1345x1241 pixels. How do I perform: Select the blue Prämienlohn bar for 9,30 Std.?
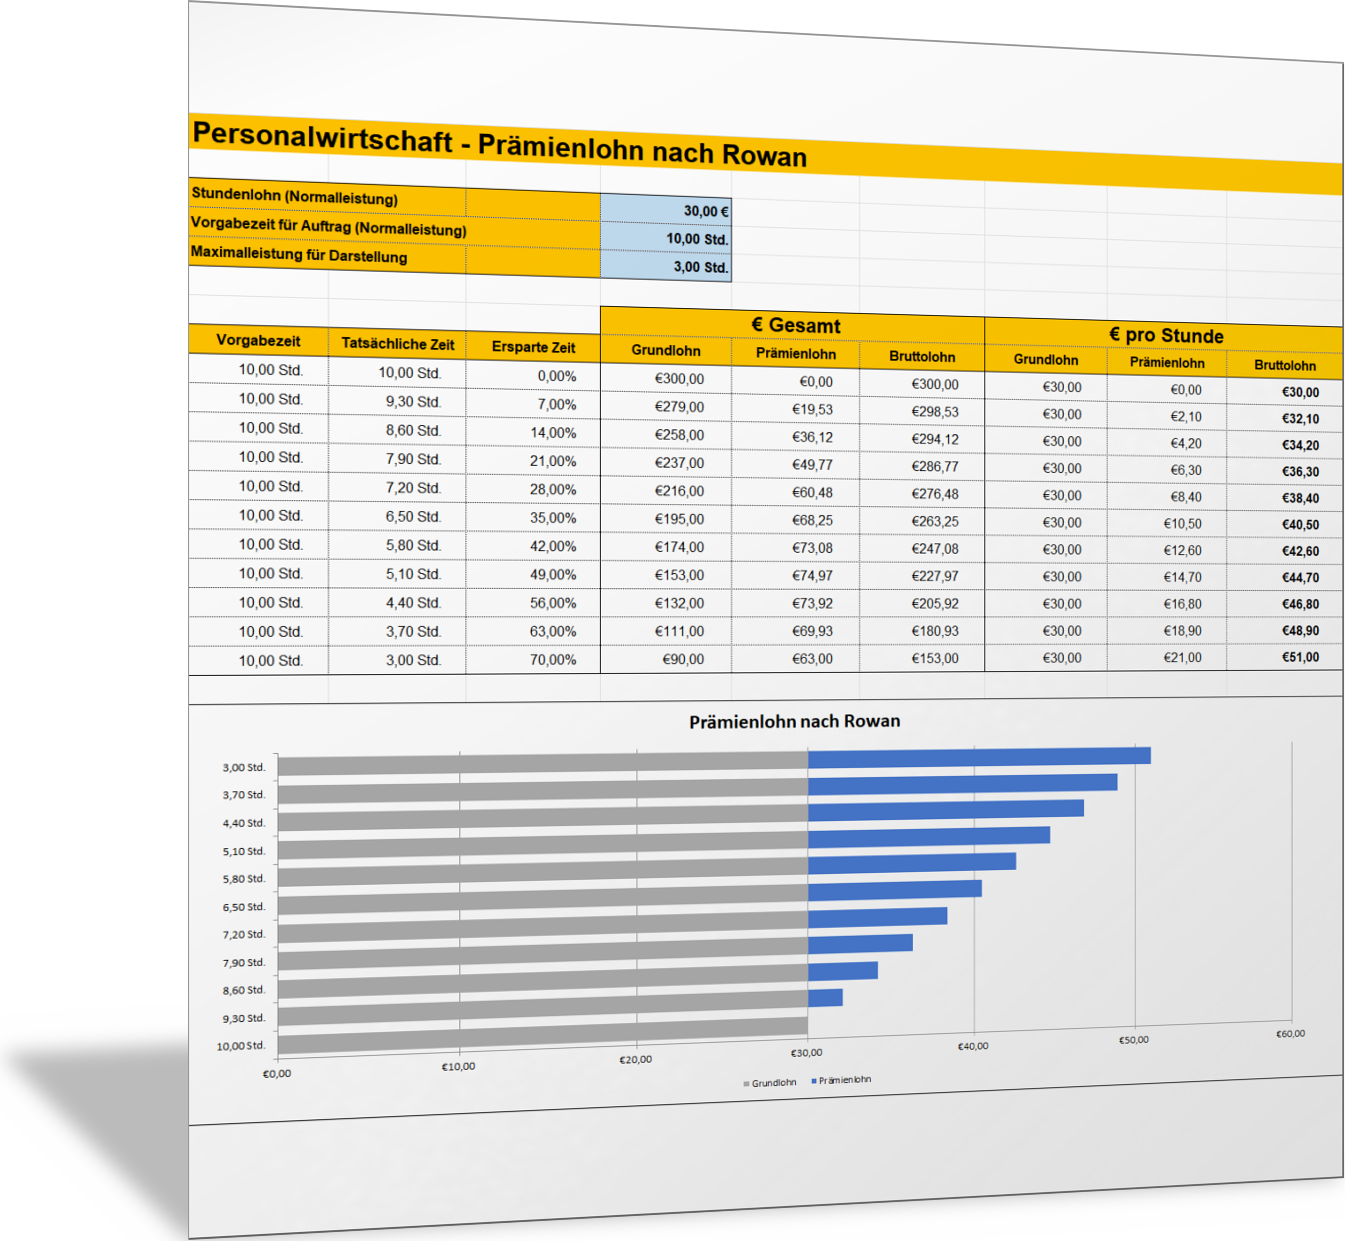tap(825, 997)
